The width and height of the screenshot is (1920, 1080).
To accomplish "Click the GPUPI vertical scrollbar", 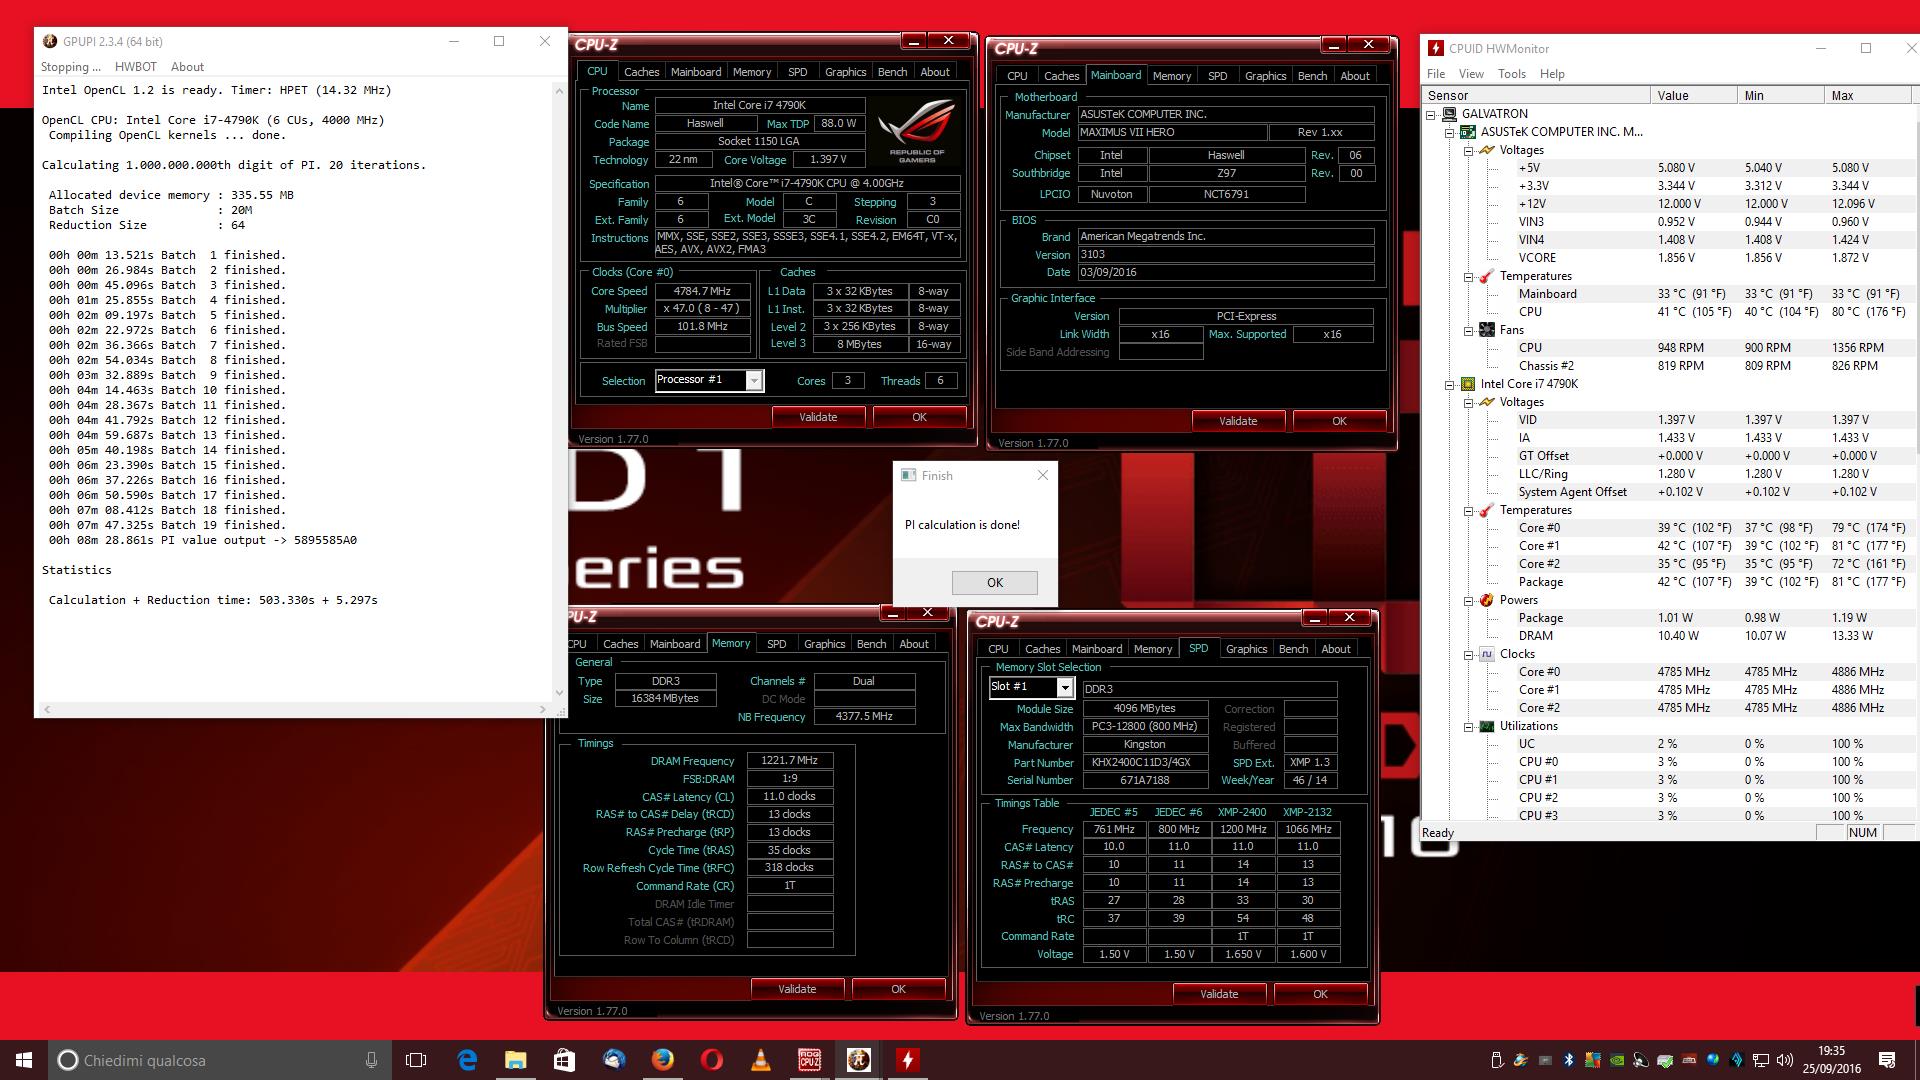I will (559, 391).
